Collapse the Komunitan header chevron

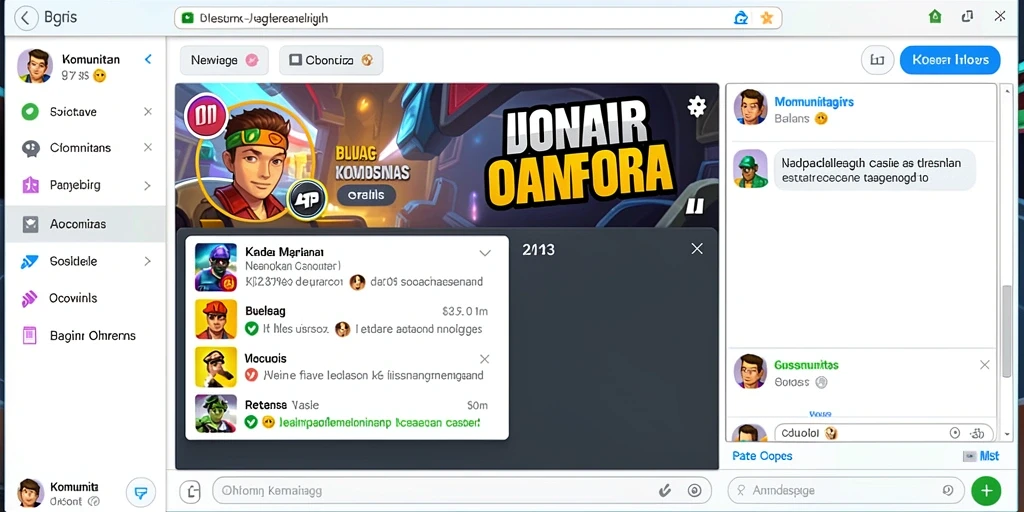(148, 59)
